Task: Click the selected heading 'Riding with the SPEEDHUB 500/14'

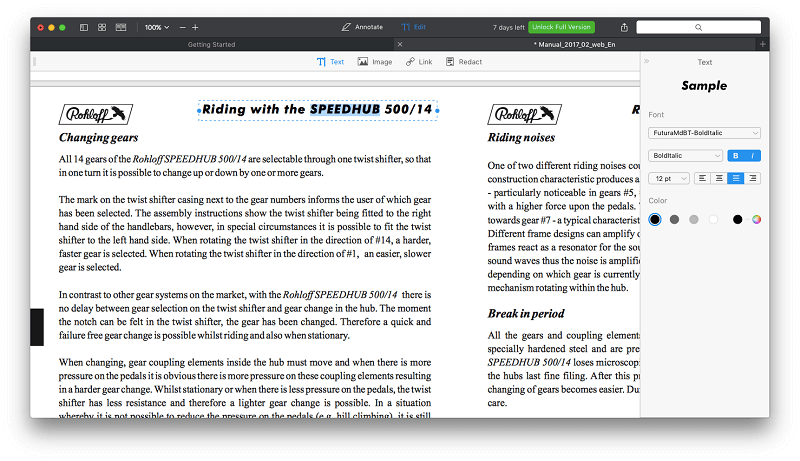Action: point(317,110)
